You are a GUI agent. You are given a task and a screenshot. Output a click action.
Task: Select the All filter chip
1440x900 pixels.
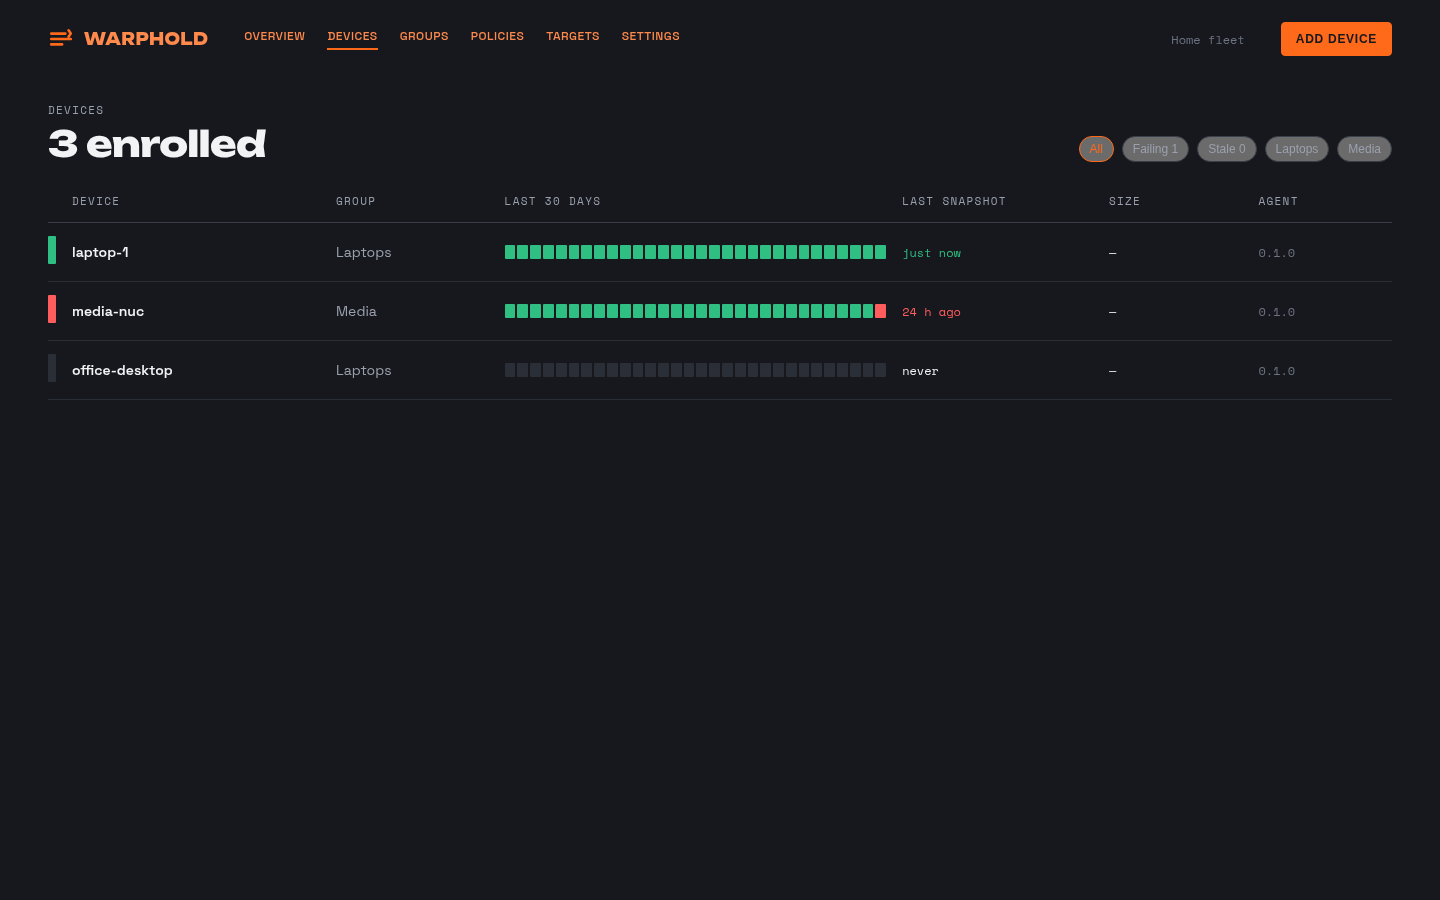click(1096, 149)
